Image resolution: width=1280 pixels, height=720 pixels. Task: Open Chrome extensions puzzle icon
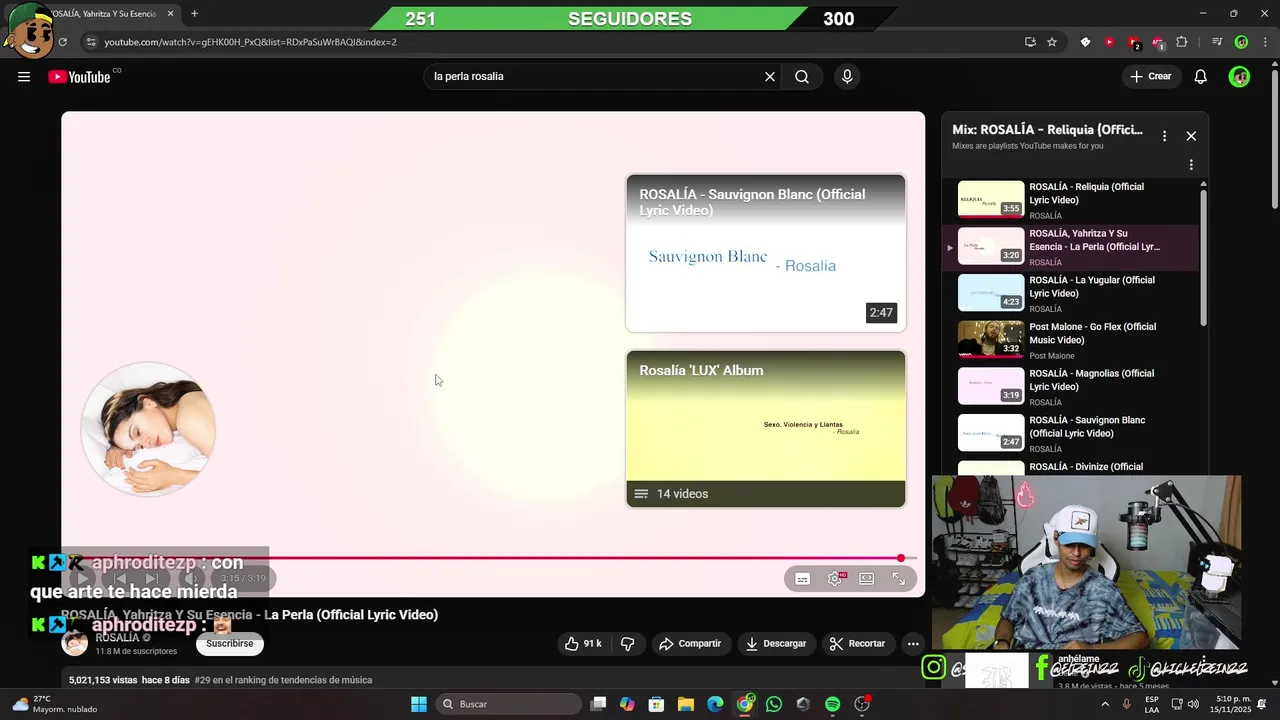coord(1182,42)
